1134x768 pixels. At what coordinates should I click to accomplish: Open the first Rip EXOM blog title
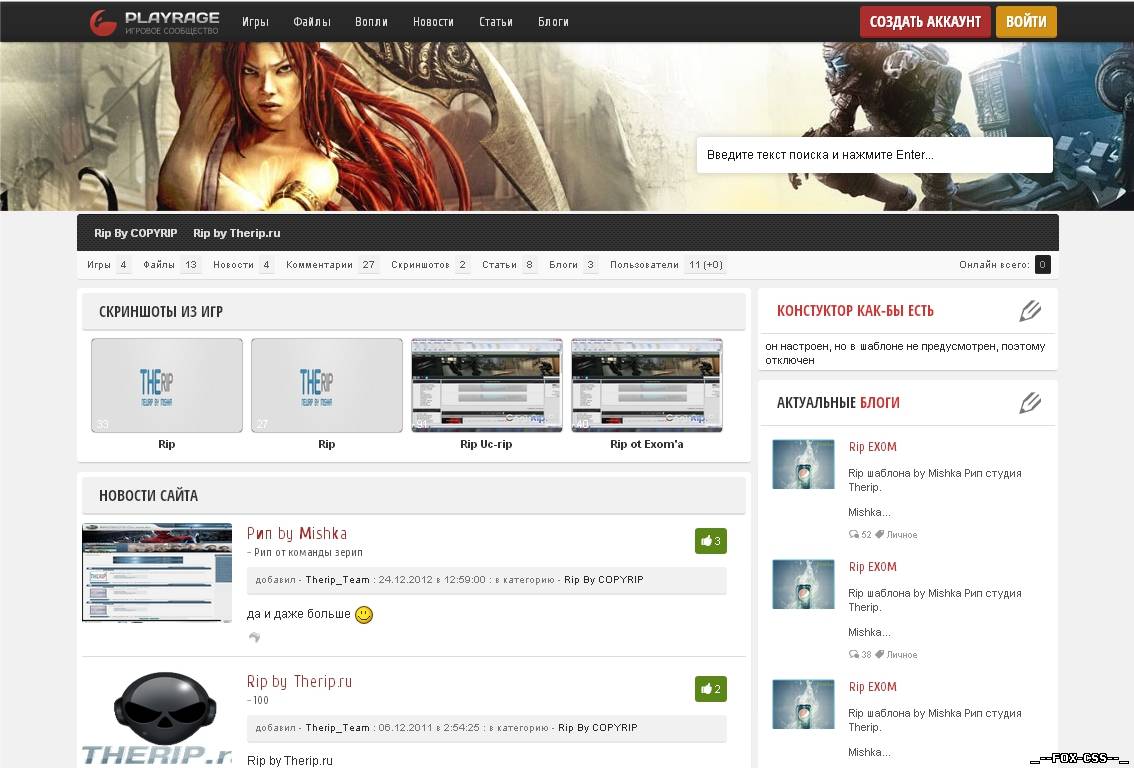coord(872,447)
